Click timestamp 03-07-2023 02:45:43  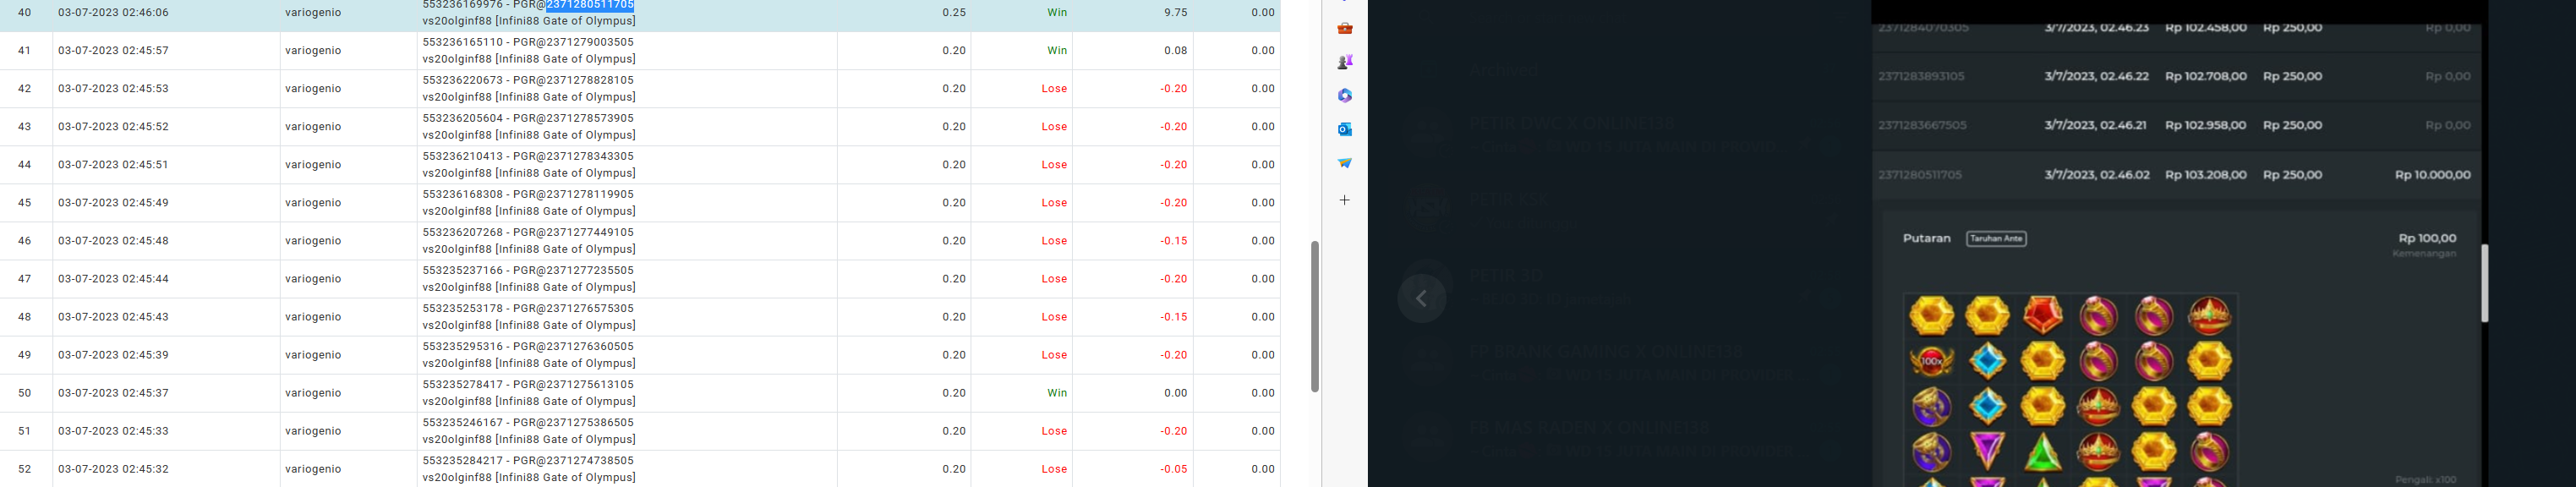pos(114,317)
